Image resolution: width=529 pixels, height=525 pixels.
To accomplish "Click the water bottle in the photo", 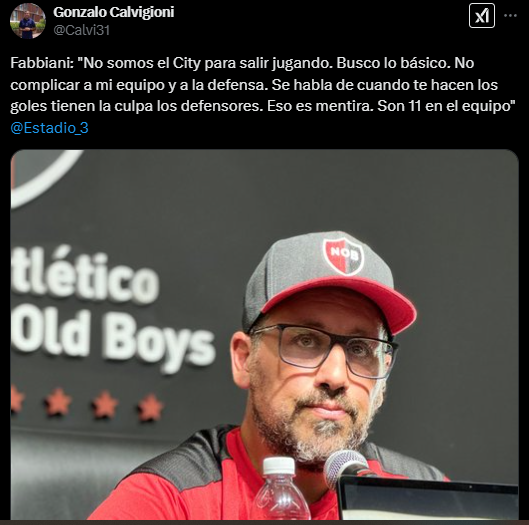I will point(281,489).
